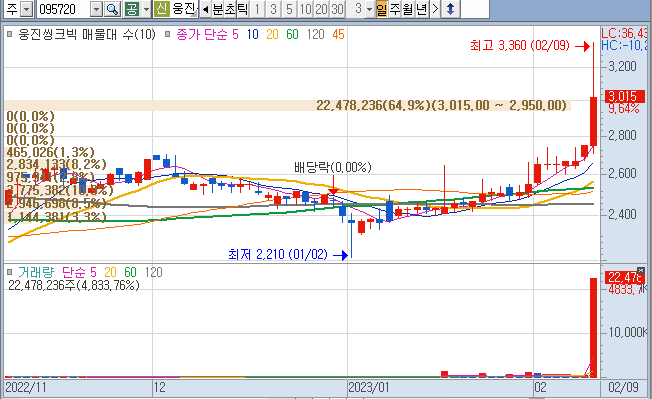Image resolution: width=652 pixels, height=399 pixels.
Task: Click the green 공 button
Action: click(132, 9)
